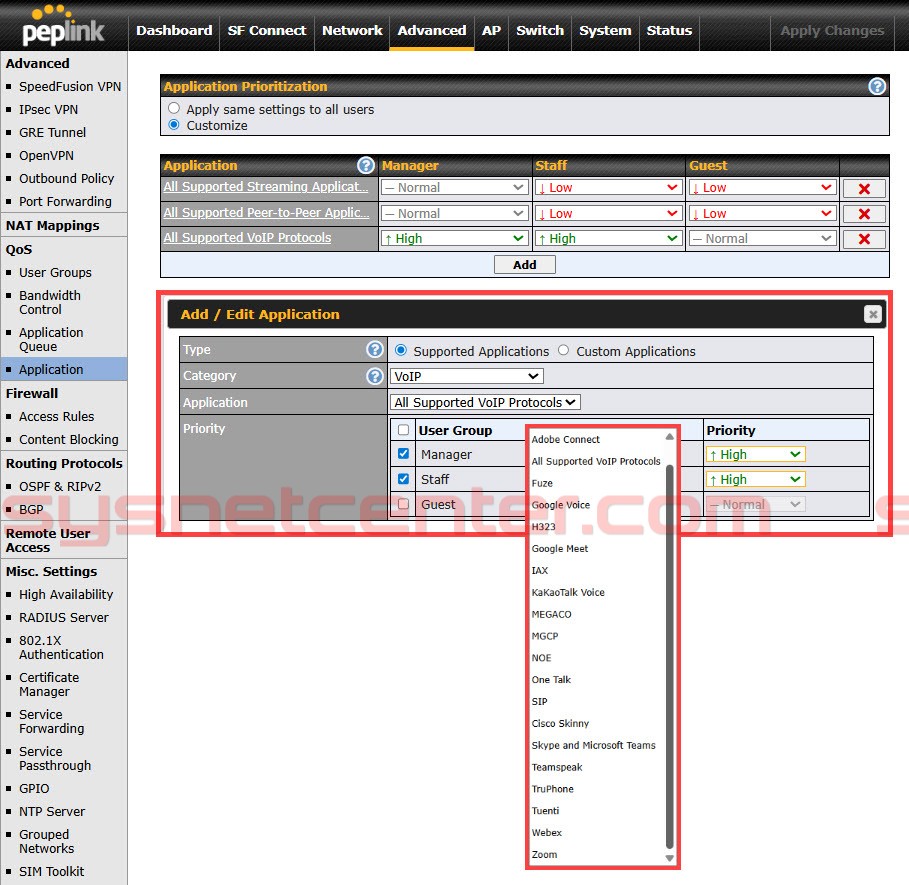Open the Switch tab
Screen dimensions: 909x885
click(540, 30)
